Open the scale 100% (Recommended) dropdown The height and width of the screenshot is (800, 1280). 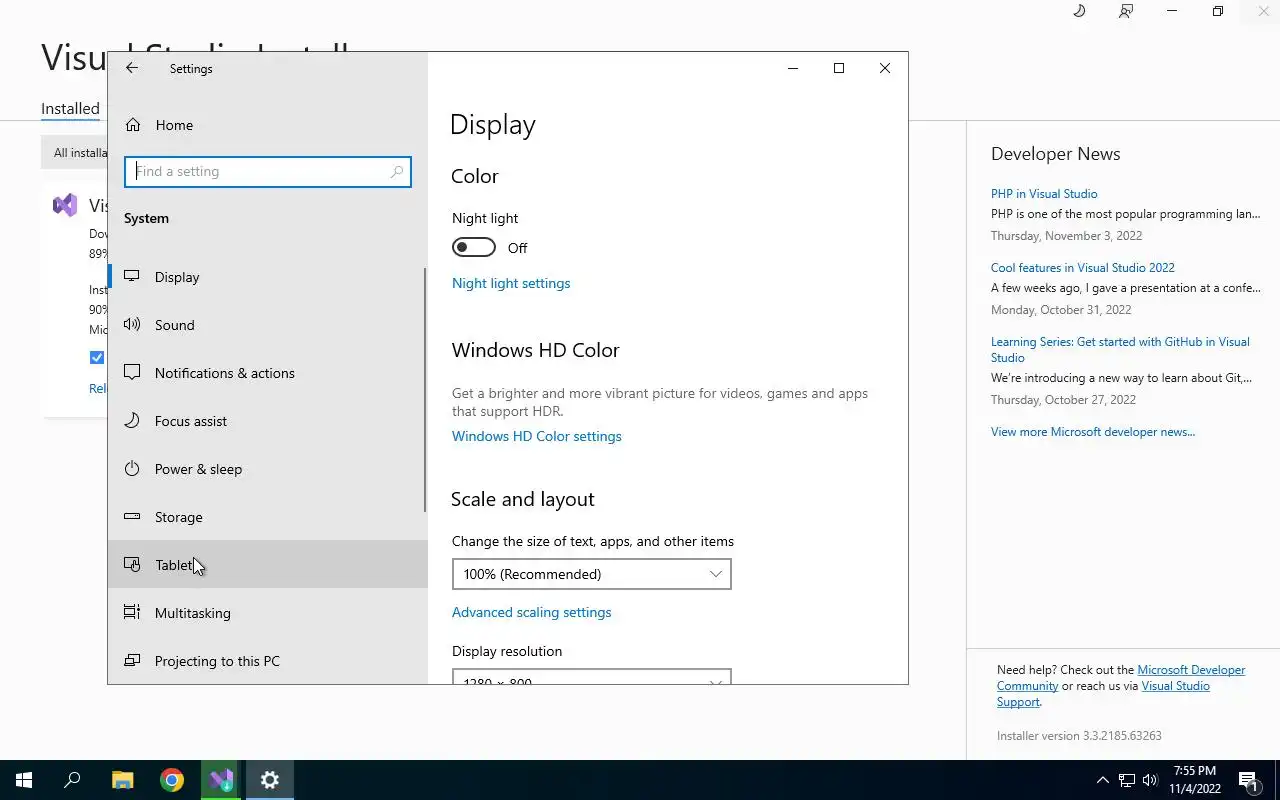[x=591, y=574]
